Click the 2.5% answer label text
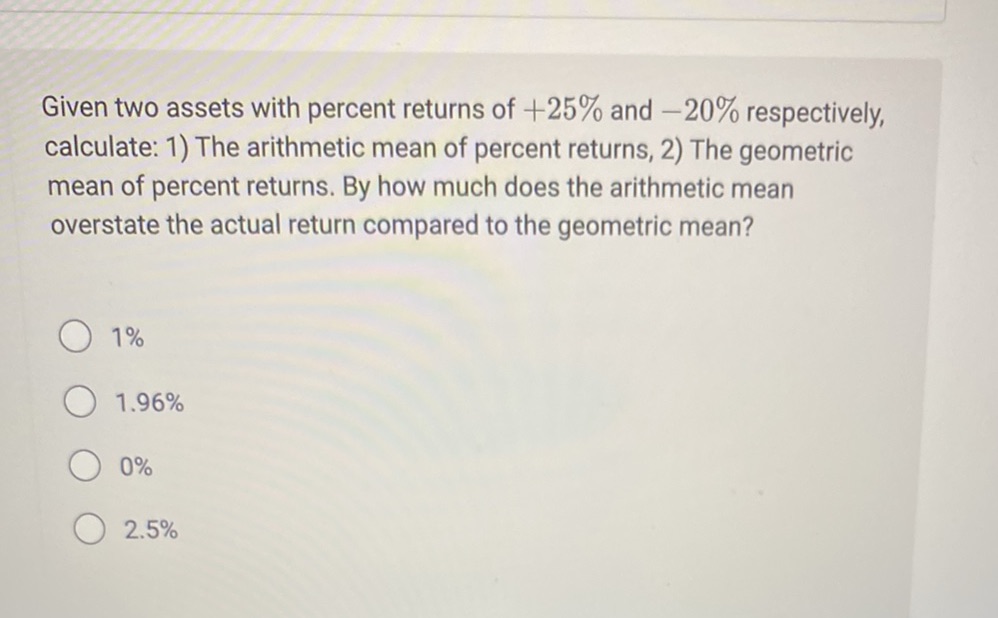The width and height of the screenshot is (998, 618). (150, 530)
